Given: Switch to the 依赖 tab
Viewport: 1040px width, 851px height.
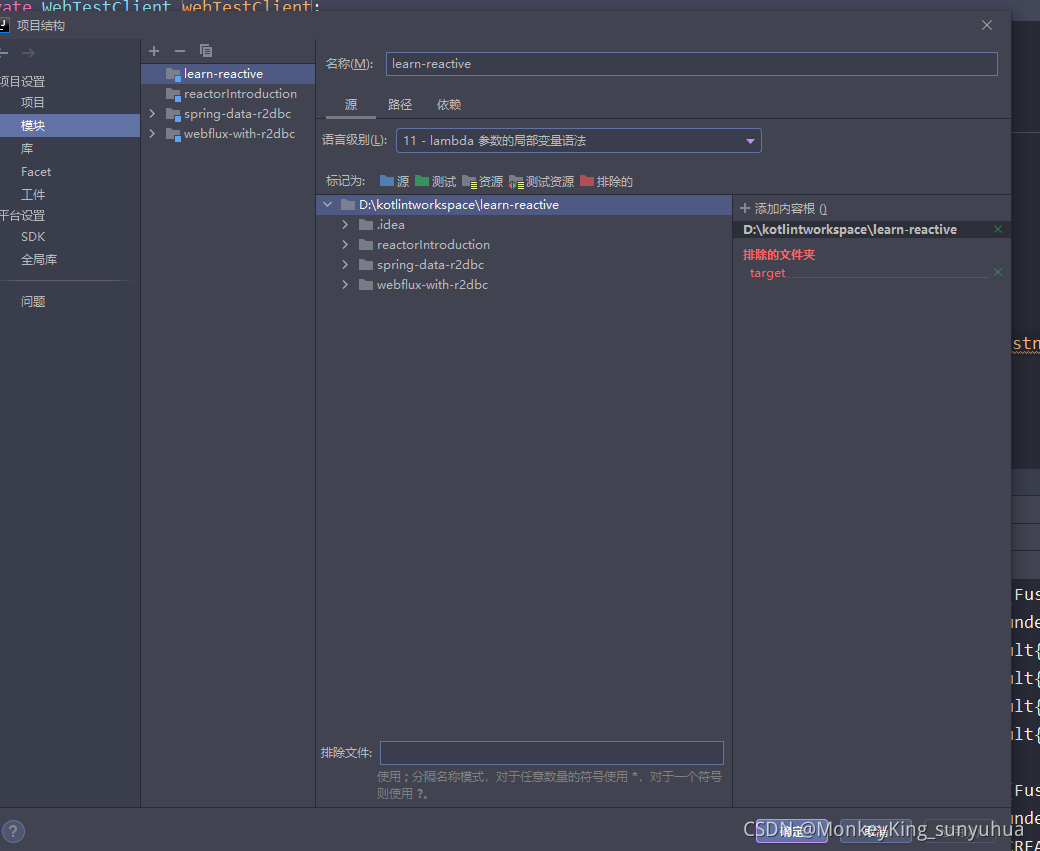Looking at the screenshot, I should tap(449, 105).
